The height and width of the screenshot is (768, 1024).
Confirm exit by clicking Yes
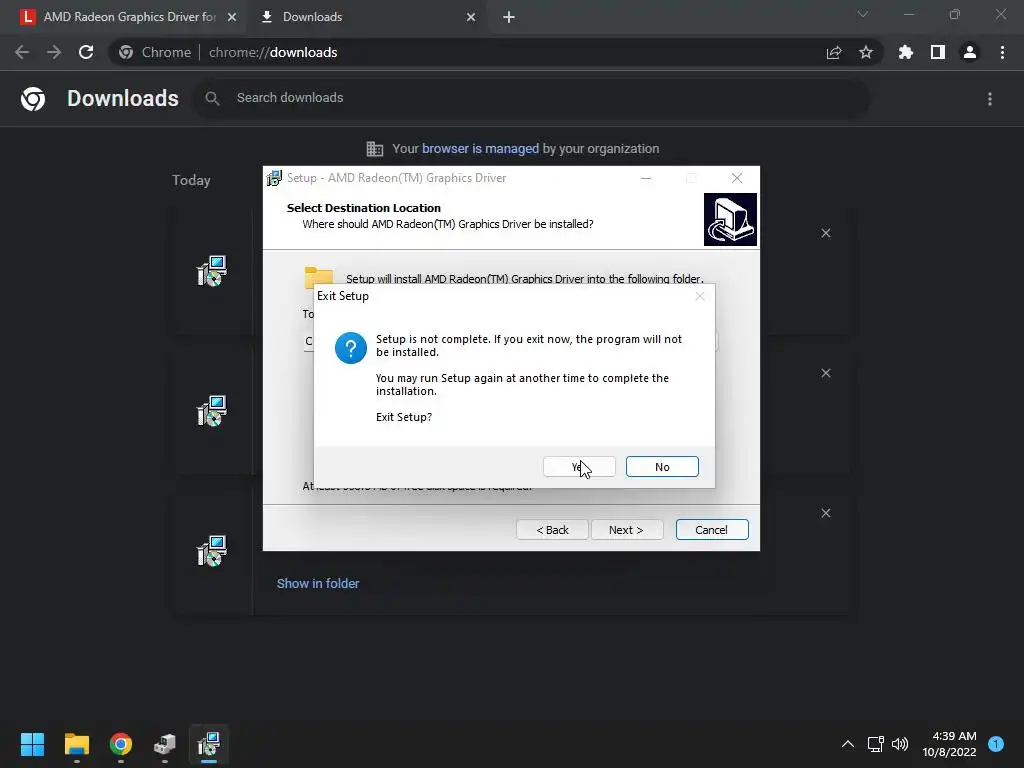click(x=579, y=467)
